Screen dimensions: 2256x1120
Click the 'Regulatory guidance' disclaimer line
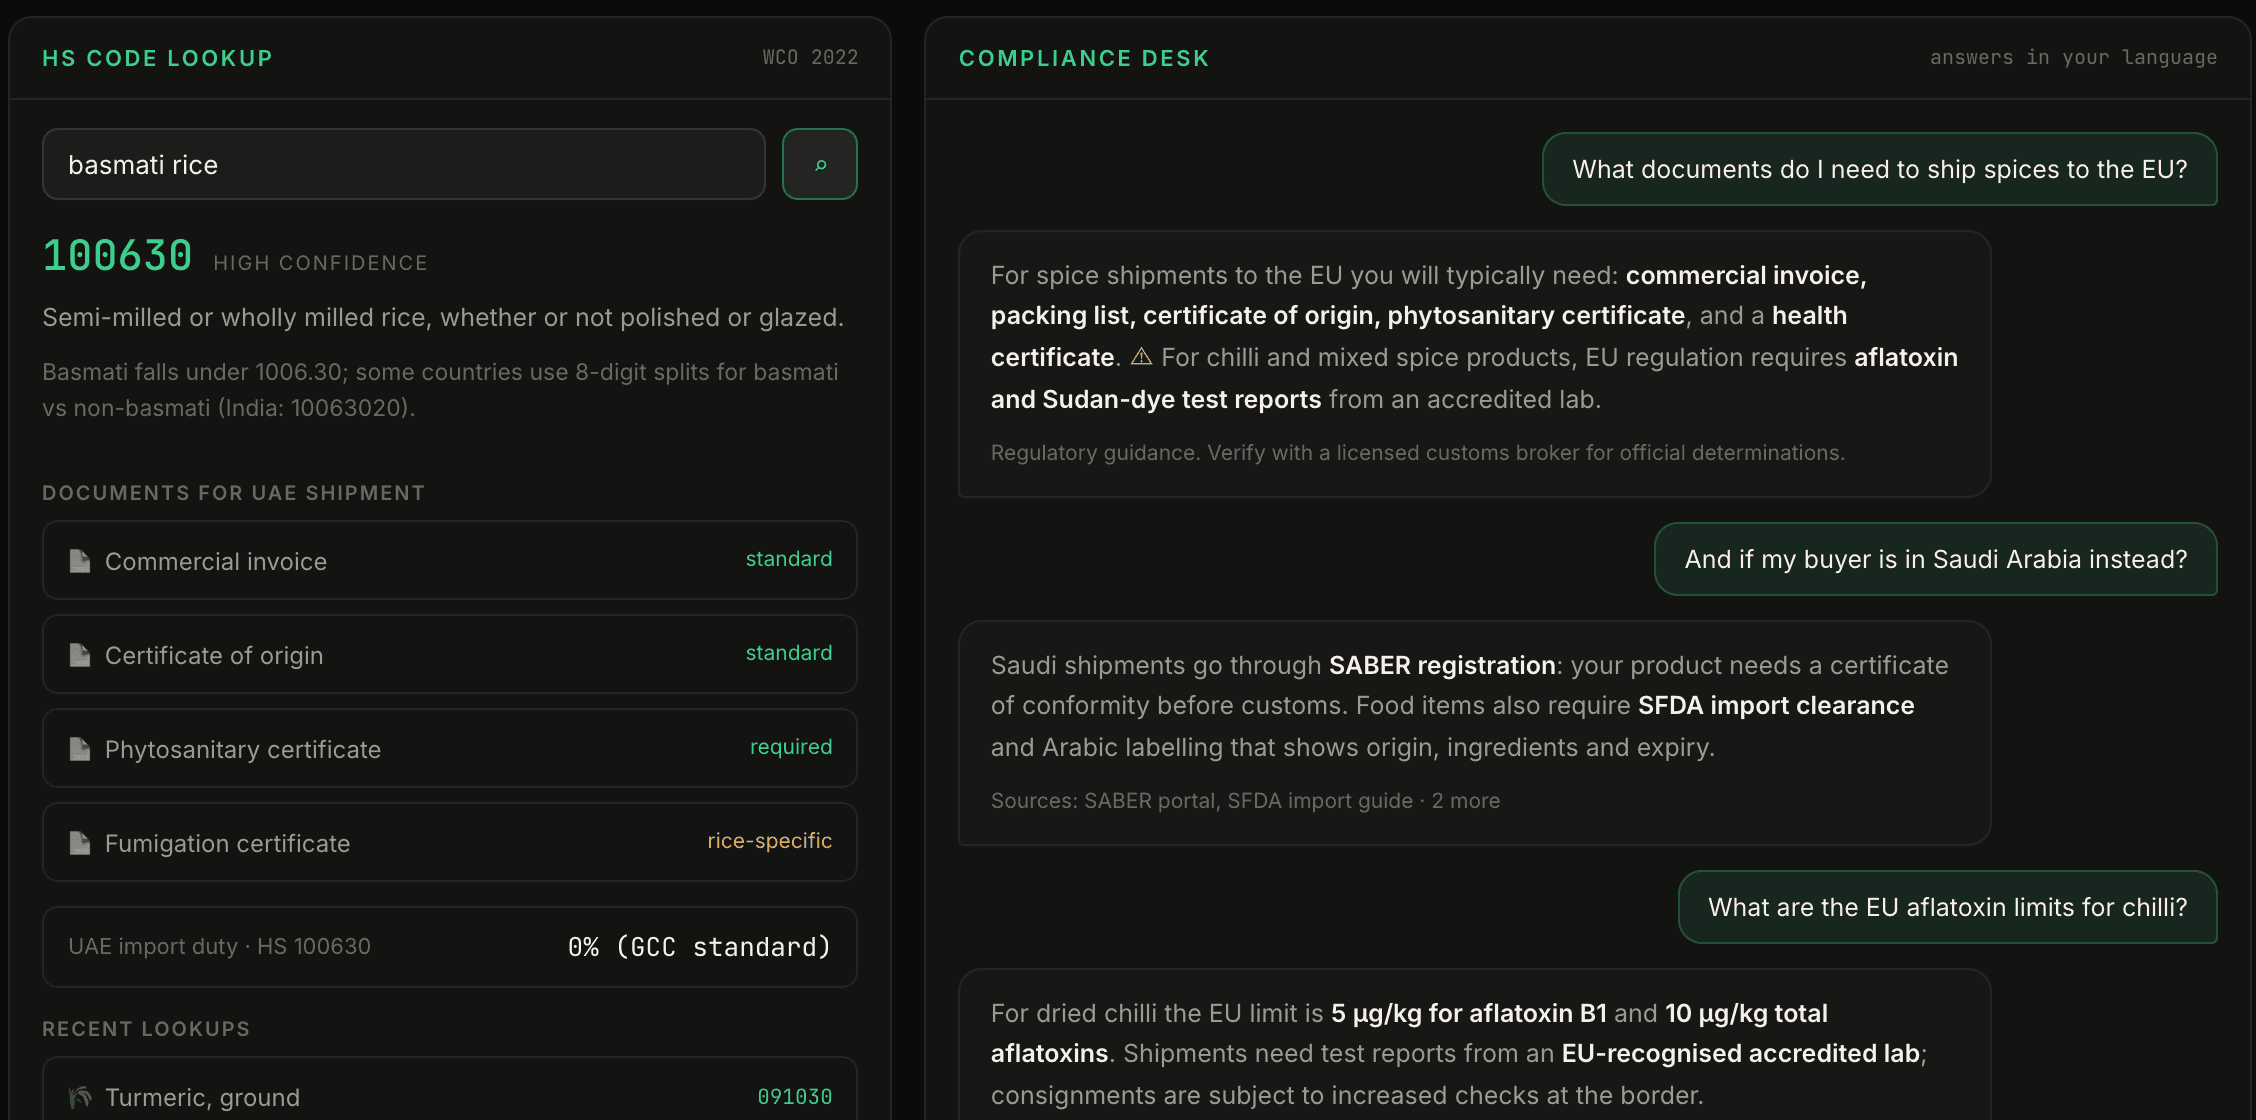point(1418,453)
